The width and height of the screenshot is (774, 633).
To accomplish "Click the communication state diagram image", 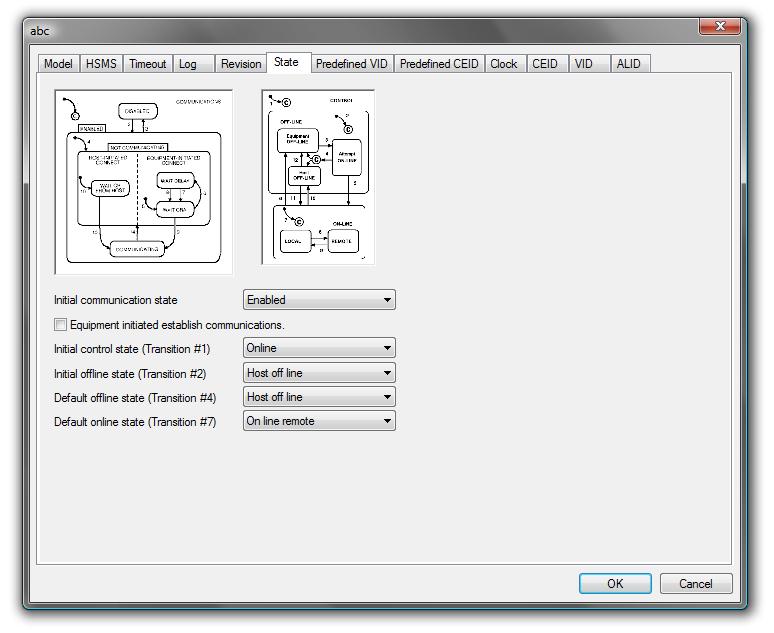I will point(143,181).
